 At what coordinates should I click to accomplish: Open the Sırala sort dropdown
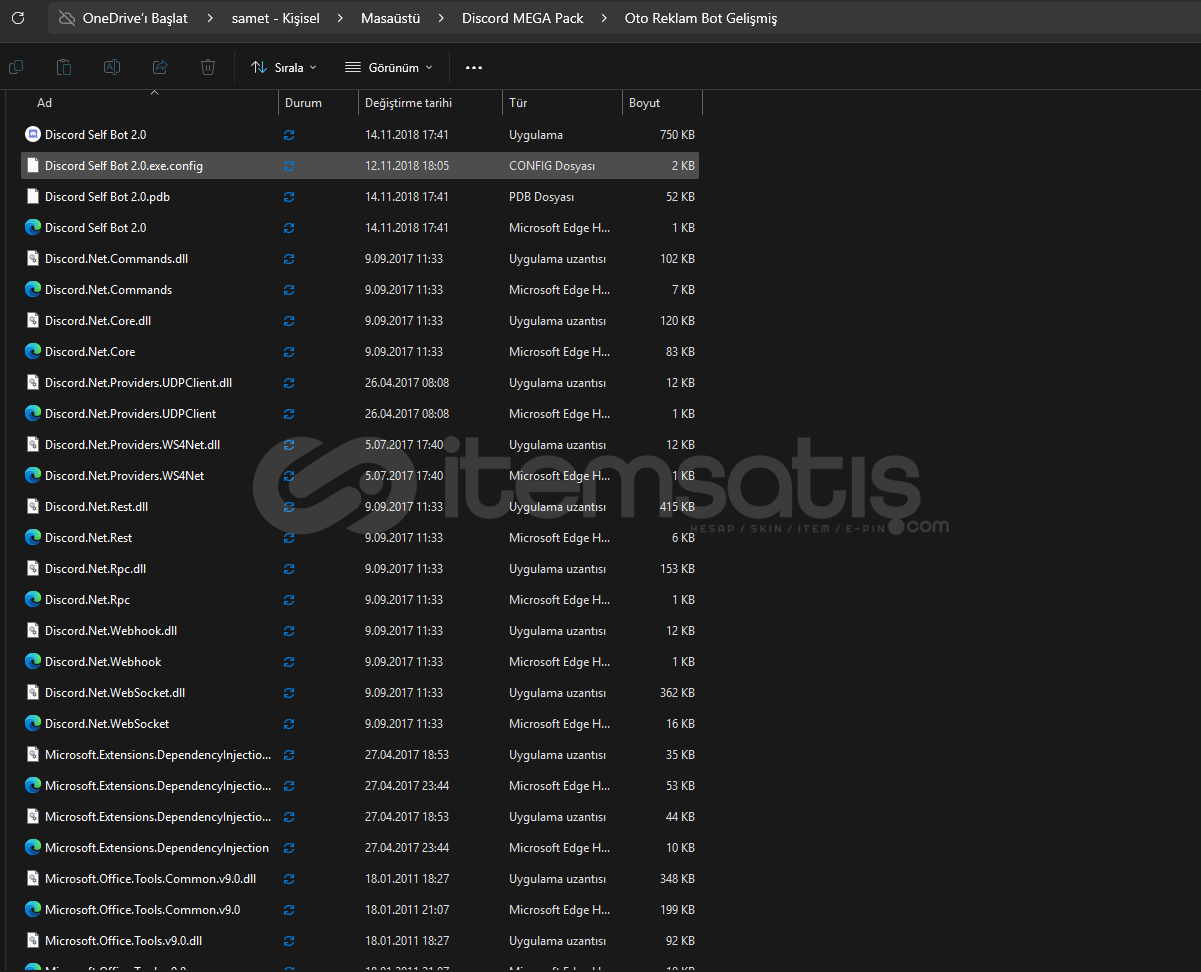284,67
